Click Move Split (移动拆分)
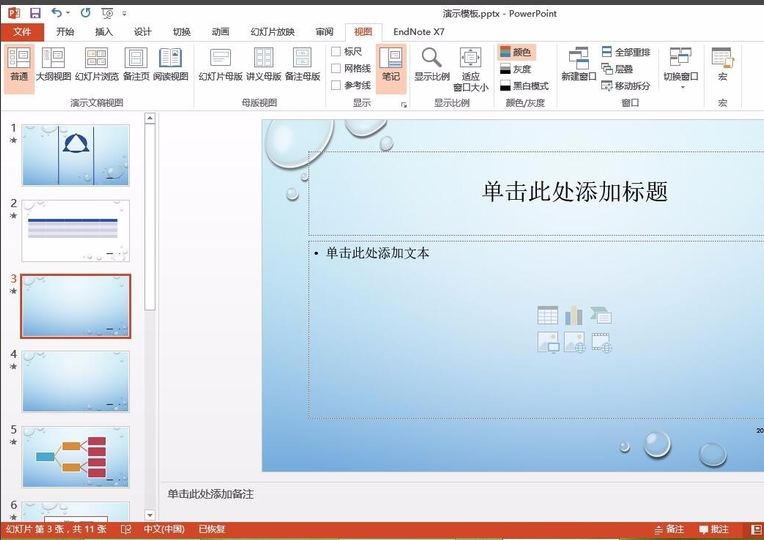 click(626, 86)
